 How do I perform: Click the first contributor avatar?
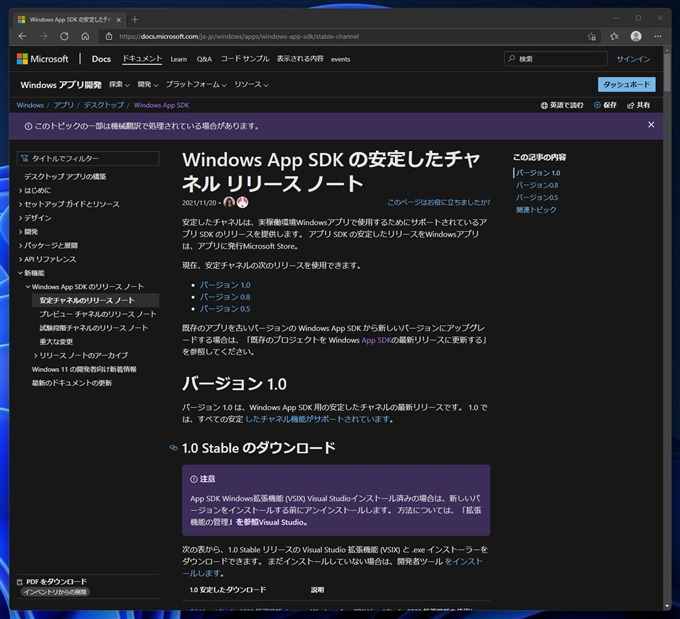point(229,202)
